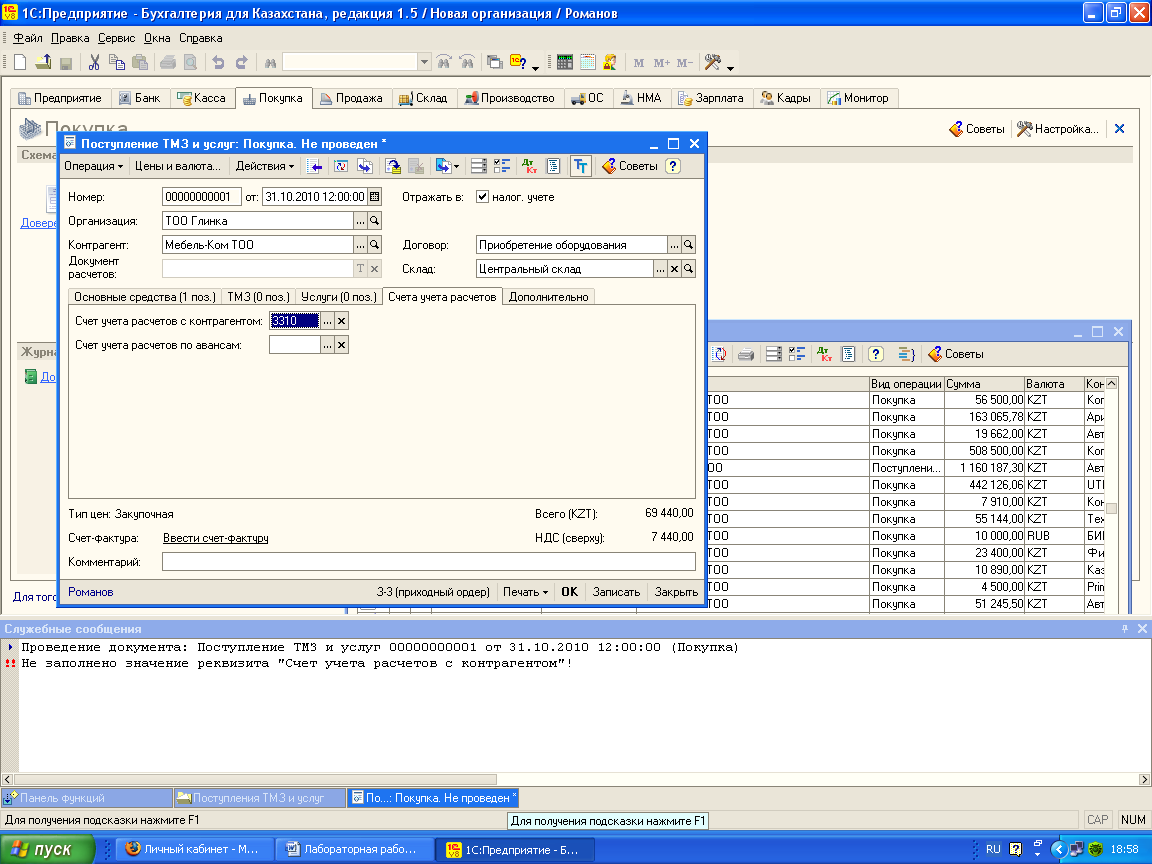The image size is (1152, 864).
Task: Open the Файл menu
Action: click(28, 38)
